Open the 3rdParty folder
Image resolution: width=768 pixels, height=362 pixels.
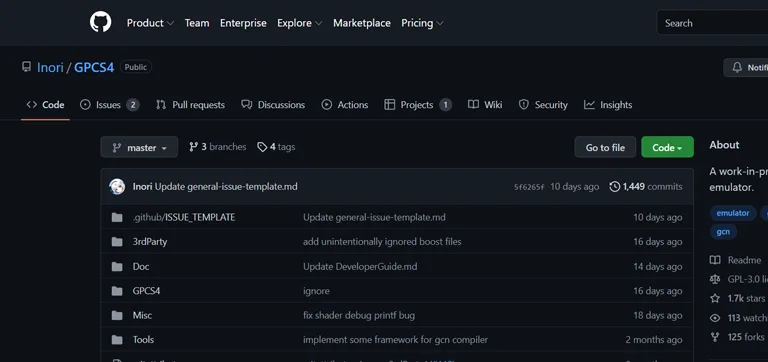click(150, 241)
